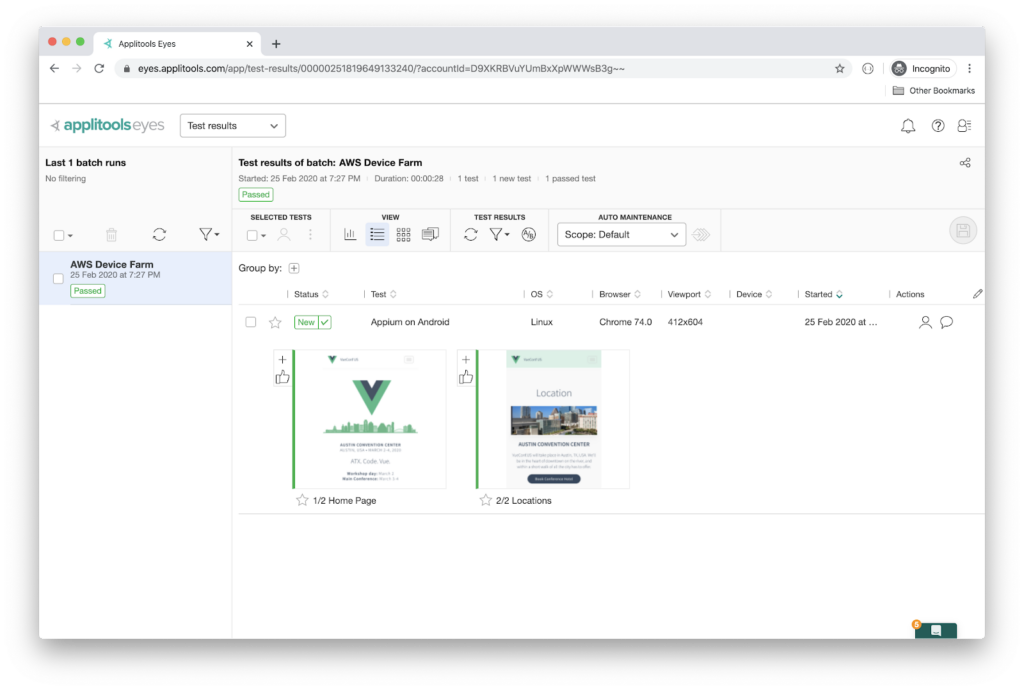Click the notifications bell icon
Screen dimensions: 1024x690
click(908, 126)
